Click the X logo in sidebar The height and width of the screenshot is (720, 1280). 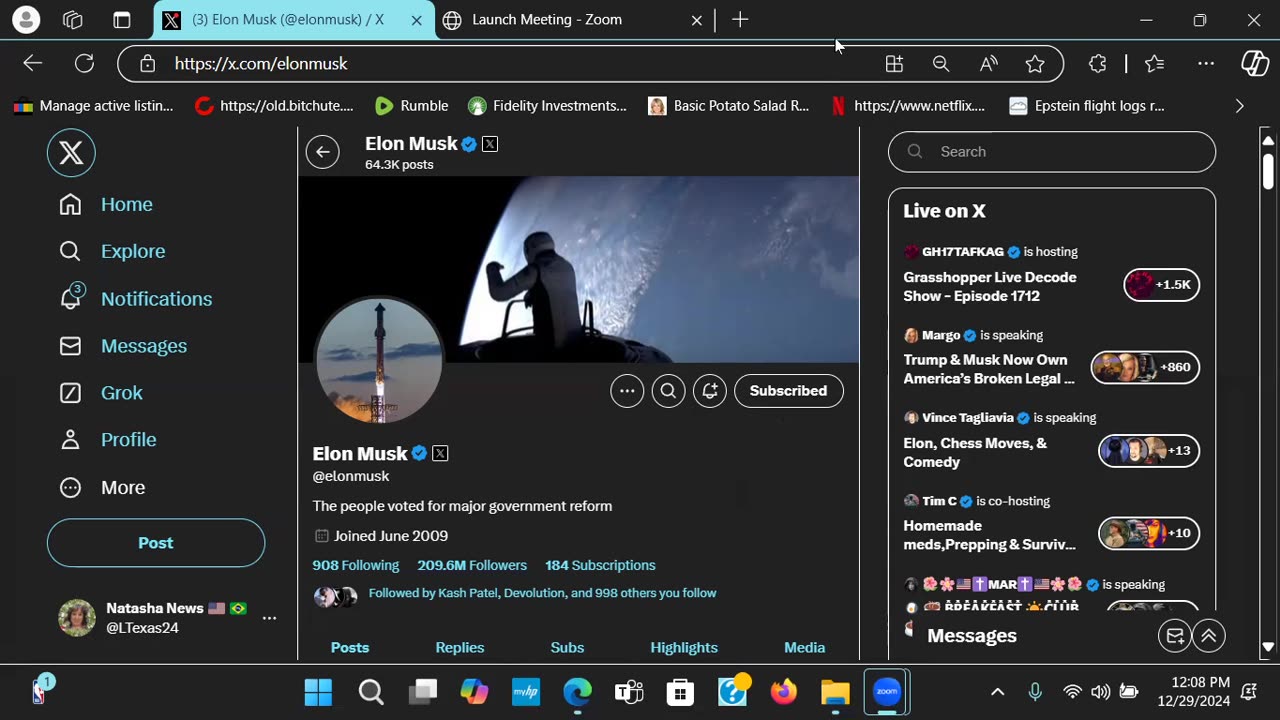(71, 153)
